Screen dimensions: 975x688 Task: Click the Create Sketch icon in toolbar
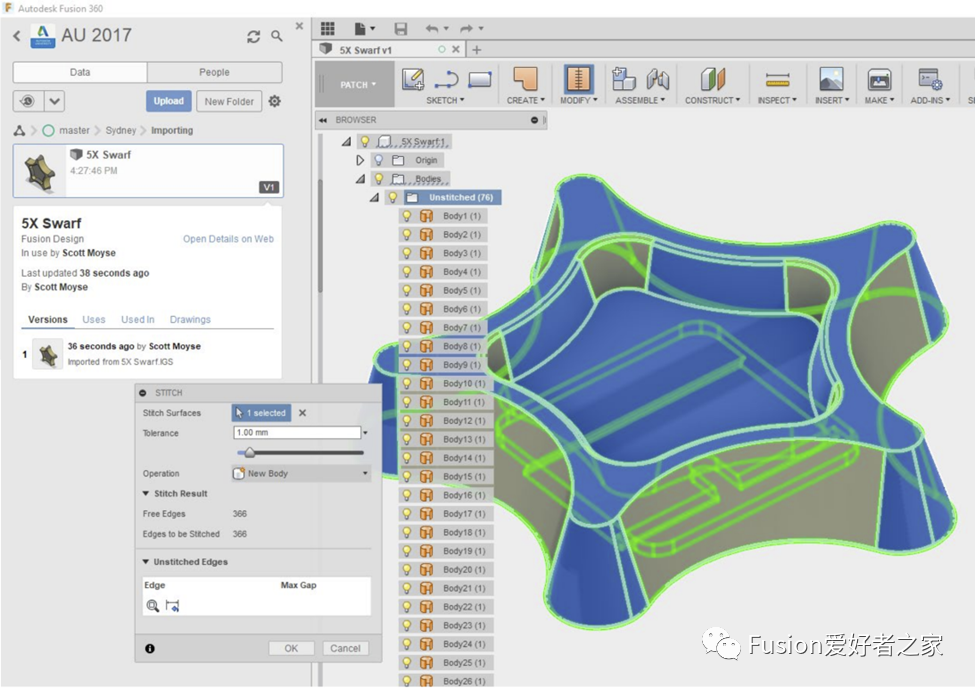[x=413, y=80]
